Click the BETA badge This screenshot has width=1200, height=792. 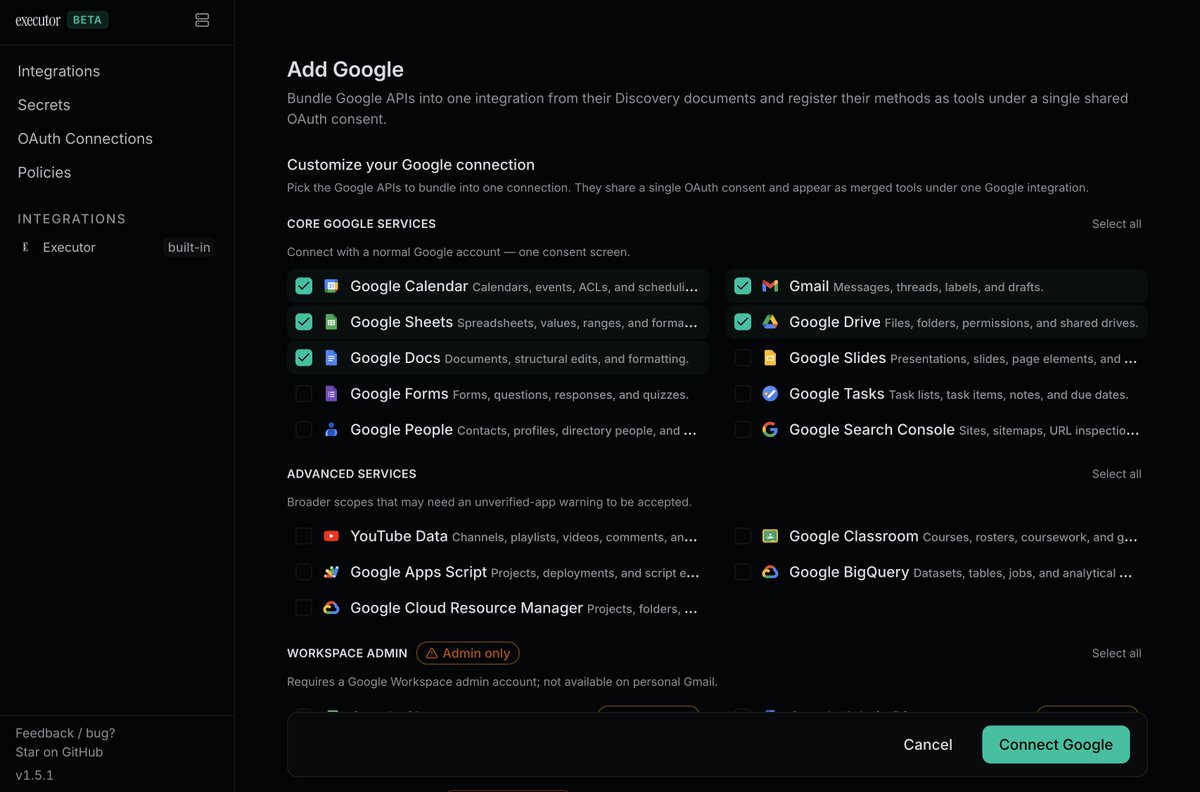88,20
